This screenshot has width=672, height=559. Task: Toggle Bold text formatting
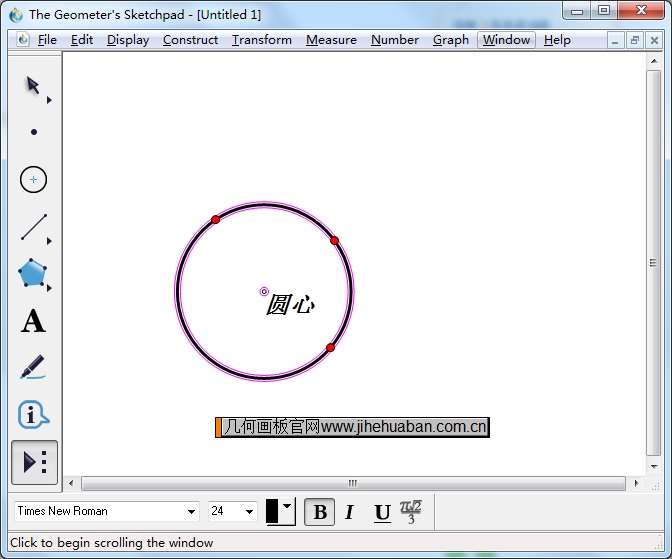point(320,512)
